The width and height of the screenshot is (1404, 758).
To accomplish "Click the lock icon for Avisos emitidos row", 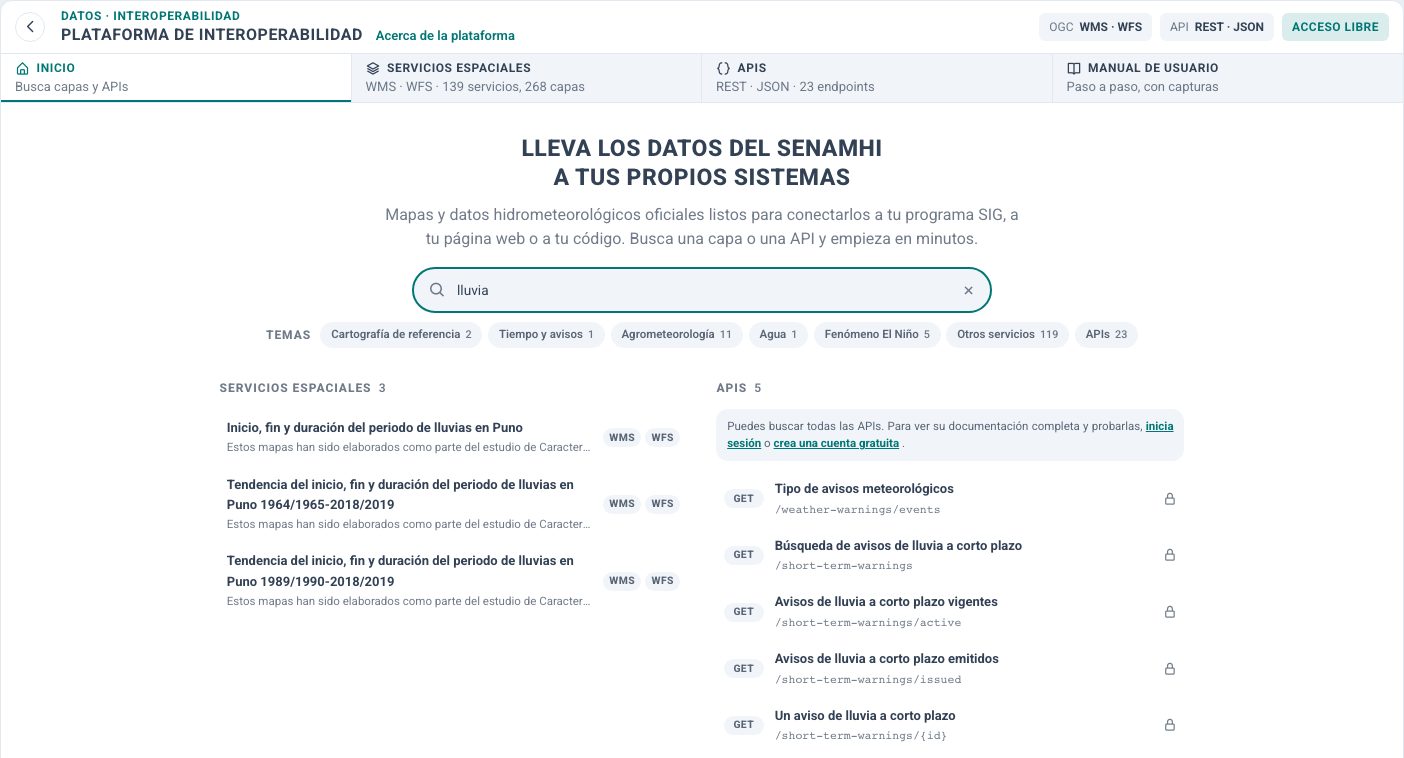I will (1170, 668).
